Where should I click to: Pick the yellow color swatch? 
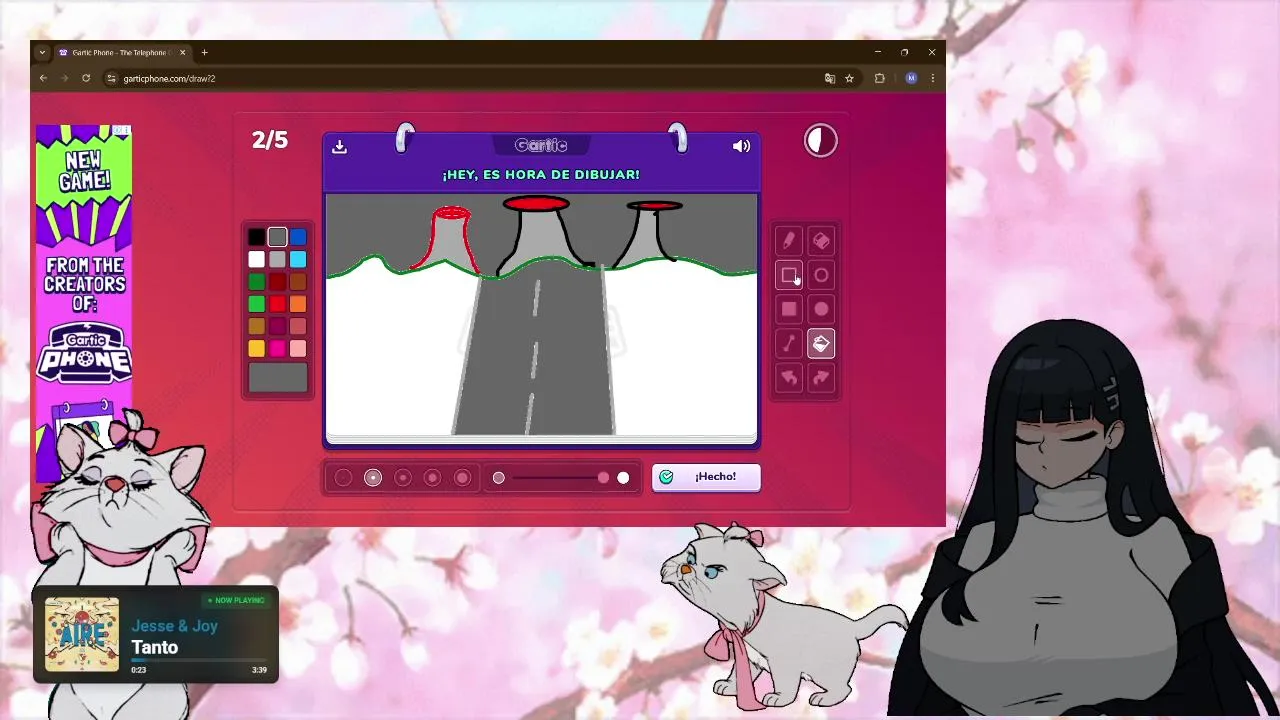click(257, 348)
